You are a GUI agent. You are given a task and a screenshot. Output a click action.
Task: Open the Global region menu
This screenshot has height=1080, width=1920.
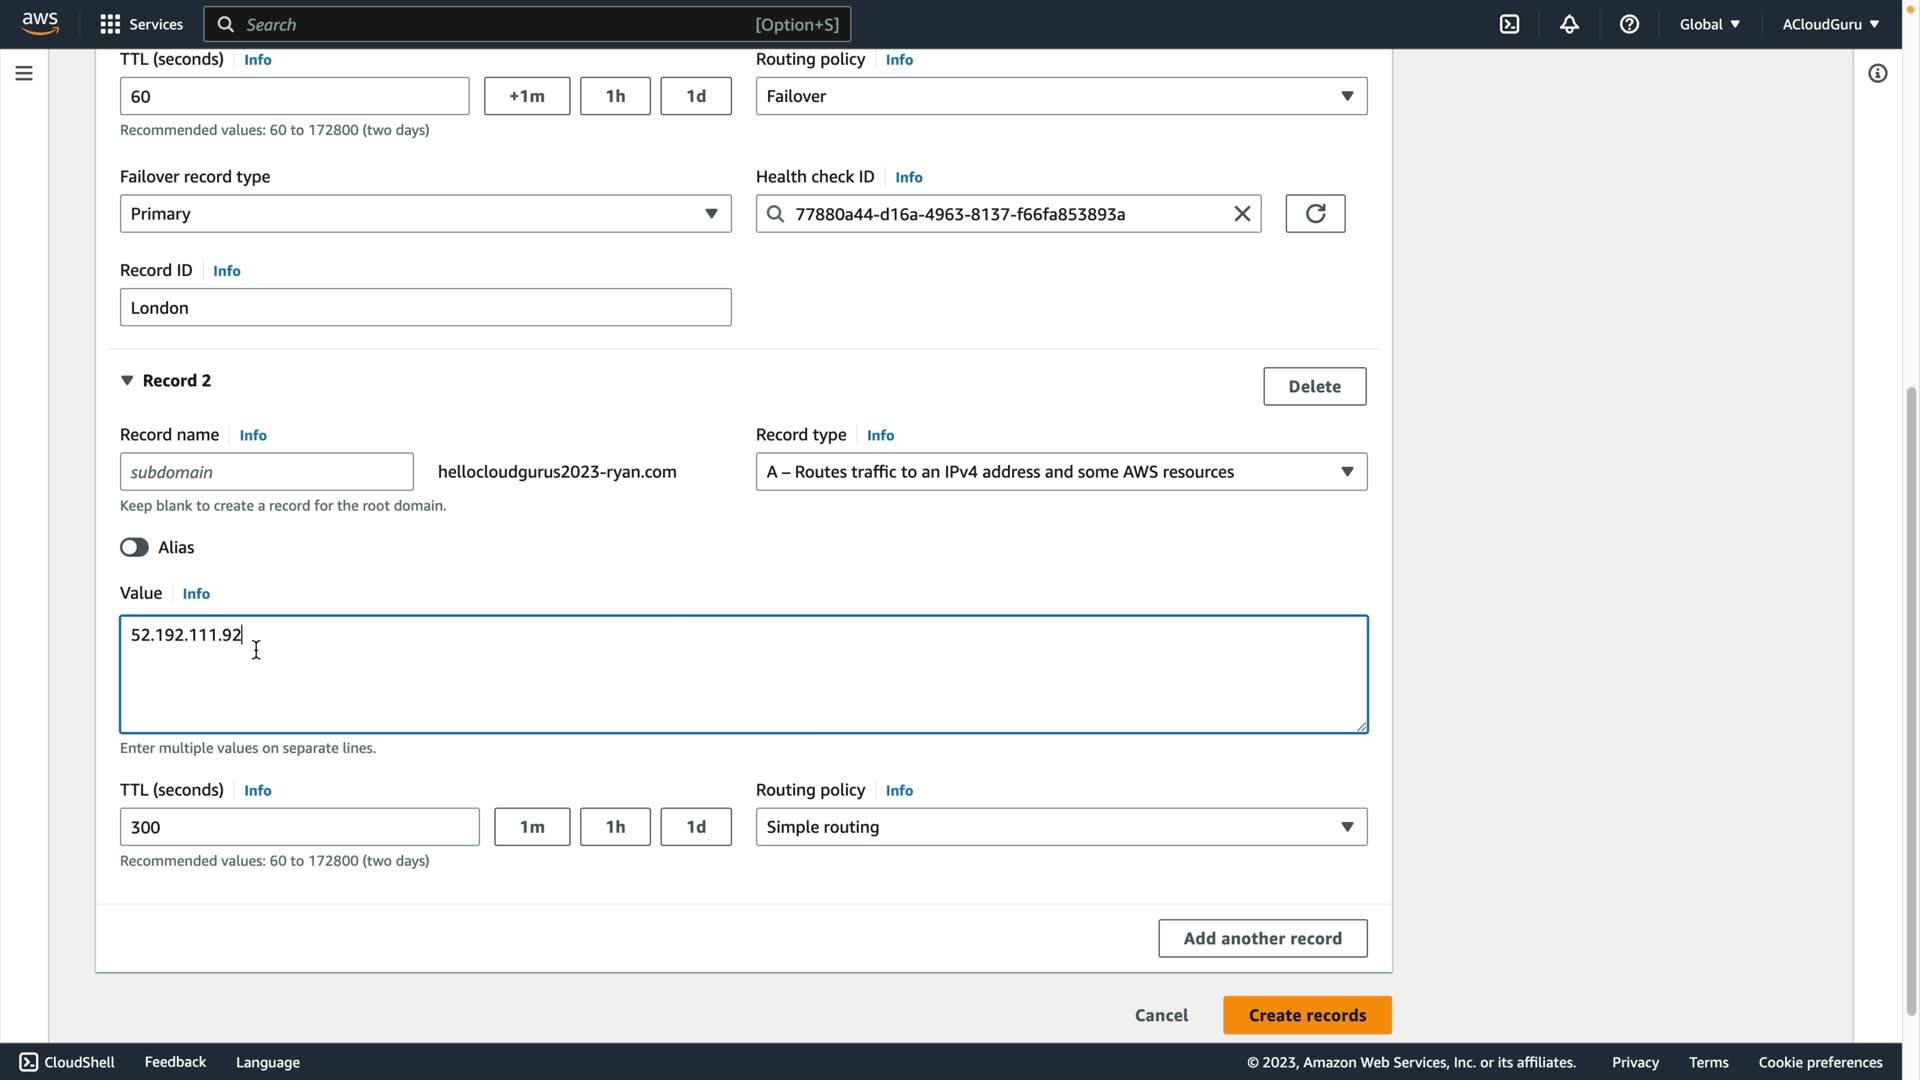coord(1709,24)
